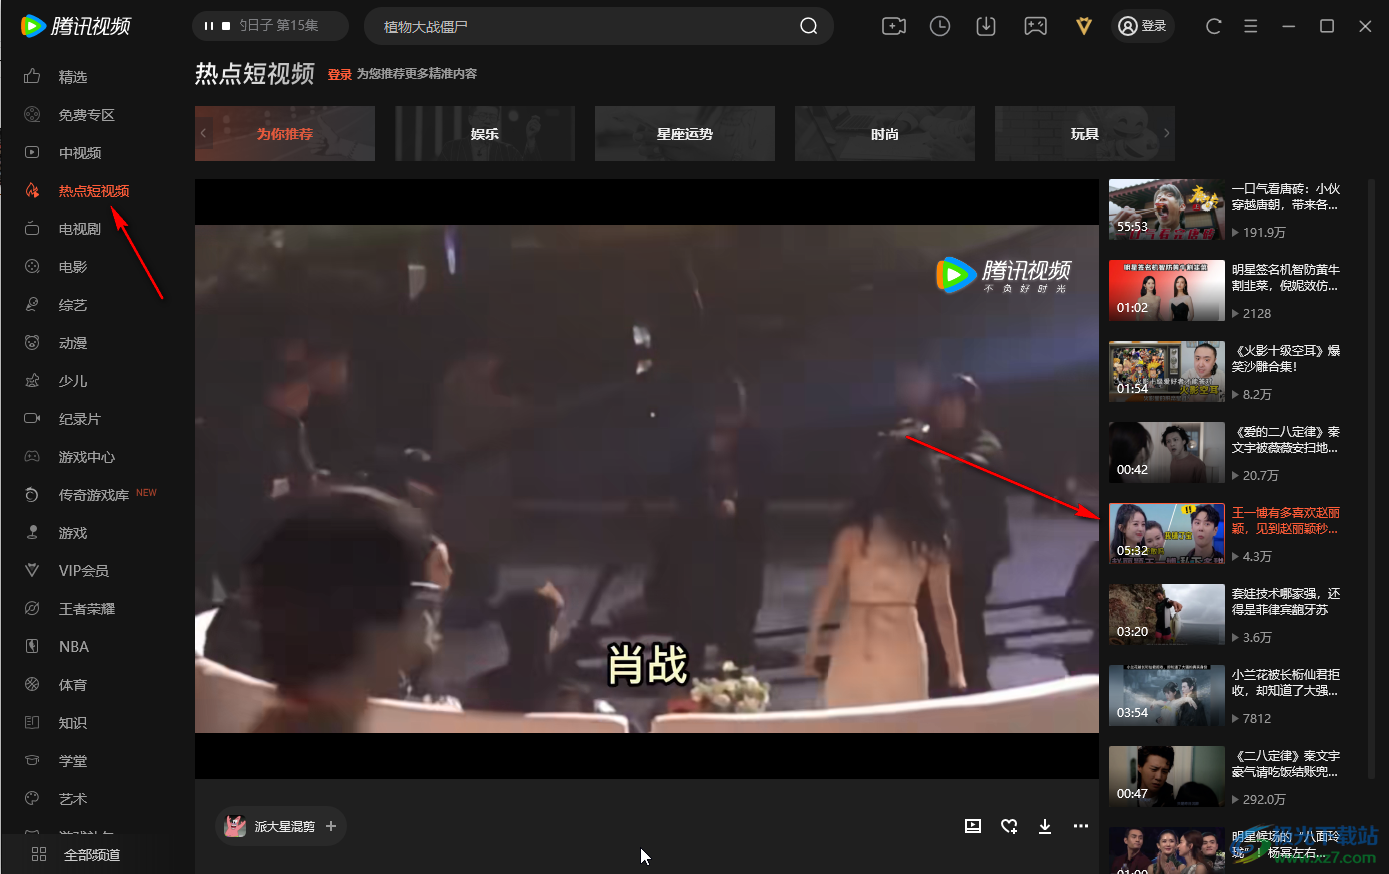
Task: Open 电视剧 in the sidebar
Action: [80, 229]
